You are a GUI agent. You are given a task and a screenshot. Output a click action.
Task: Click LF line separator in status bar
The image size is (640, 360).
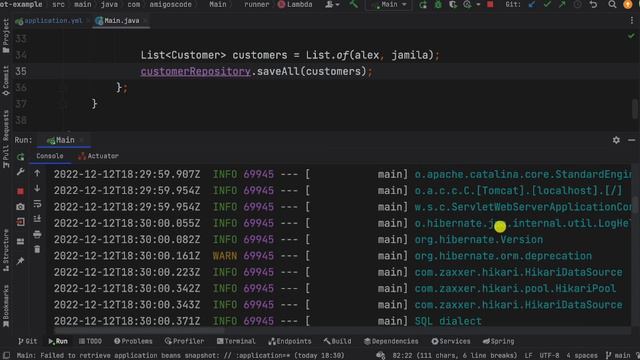(x=528, y=356)
